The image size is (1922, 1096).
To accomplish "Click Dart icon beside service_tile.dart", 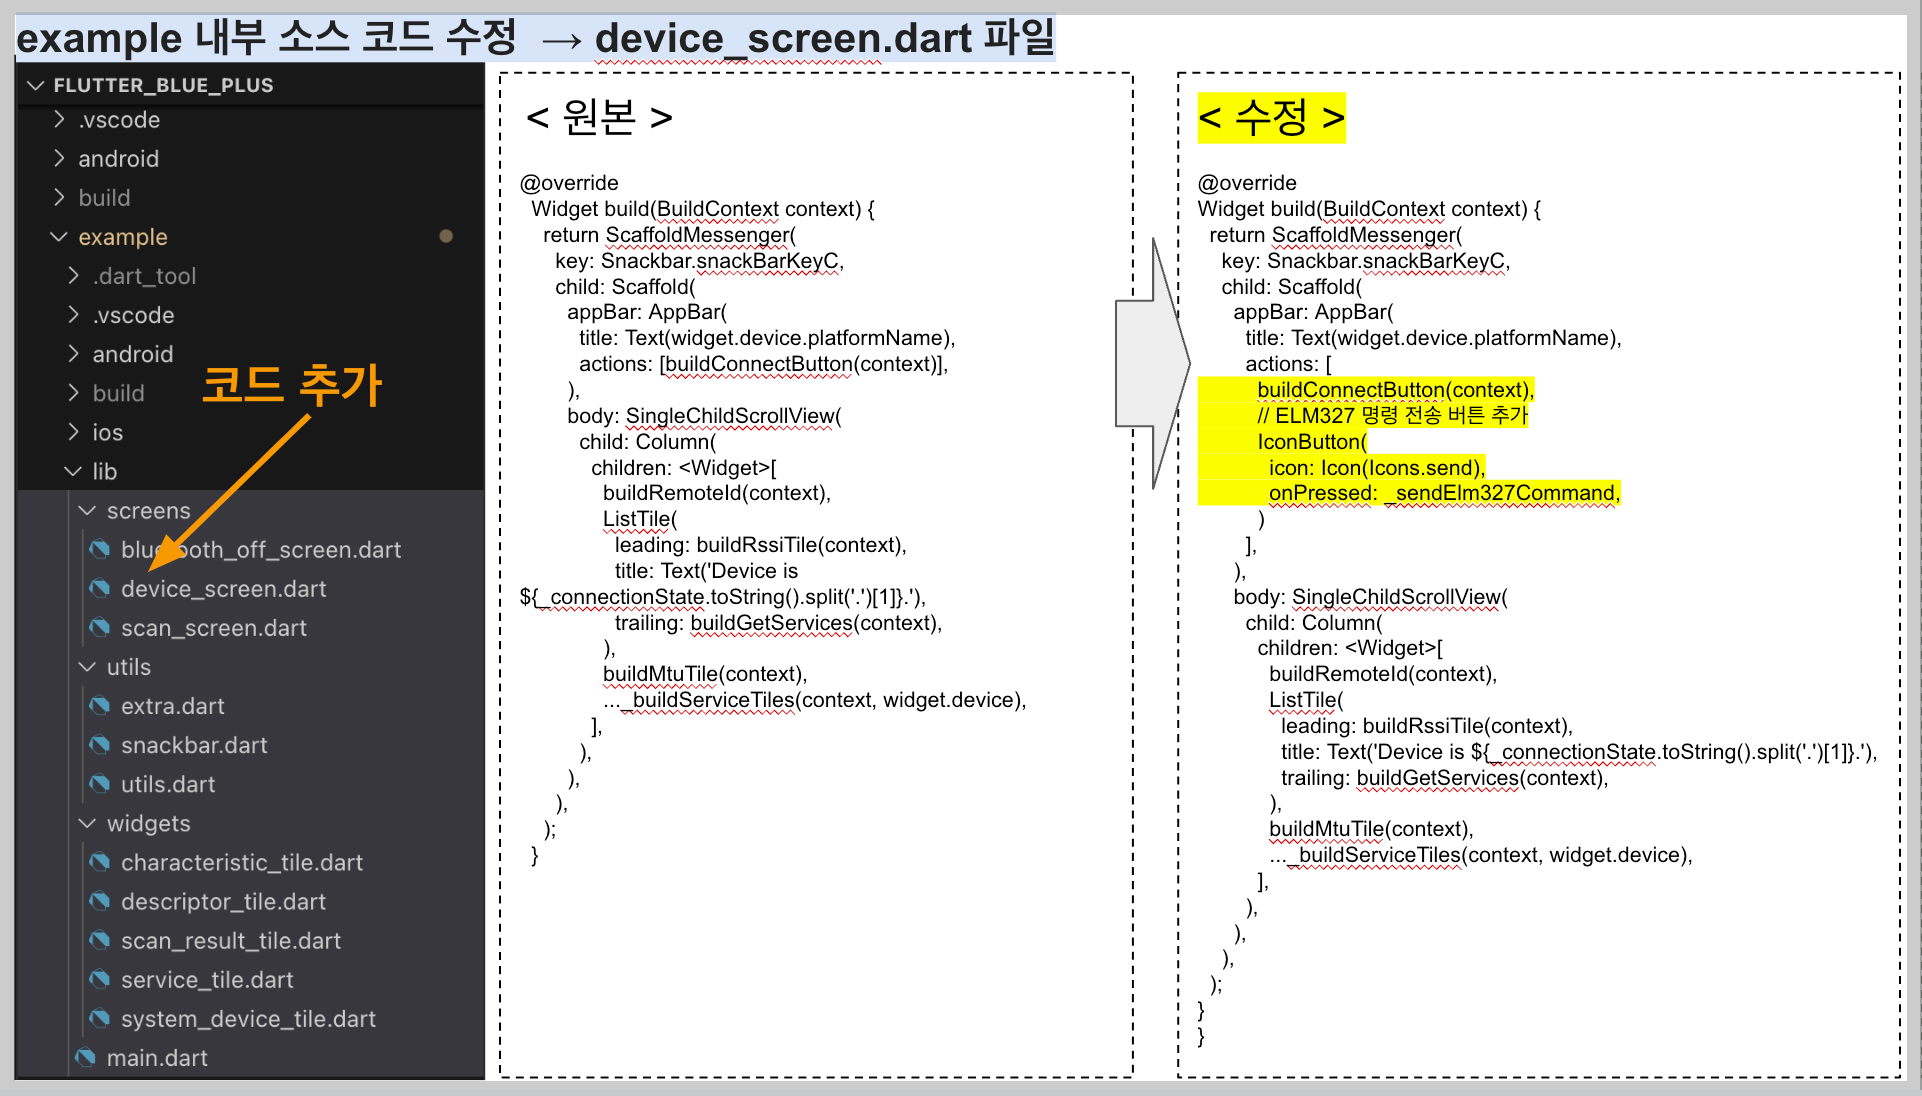I will pos(99,980).
